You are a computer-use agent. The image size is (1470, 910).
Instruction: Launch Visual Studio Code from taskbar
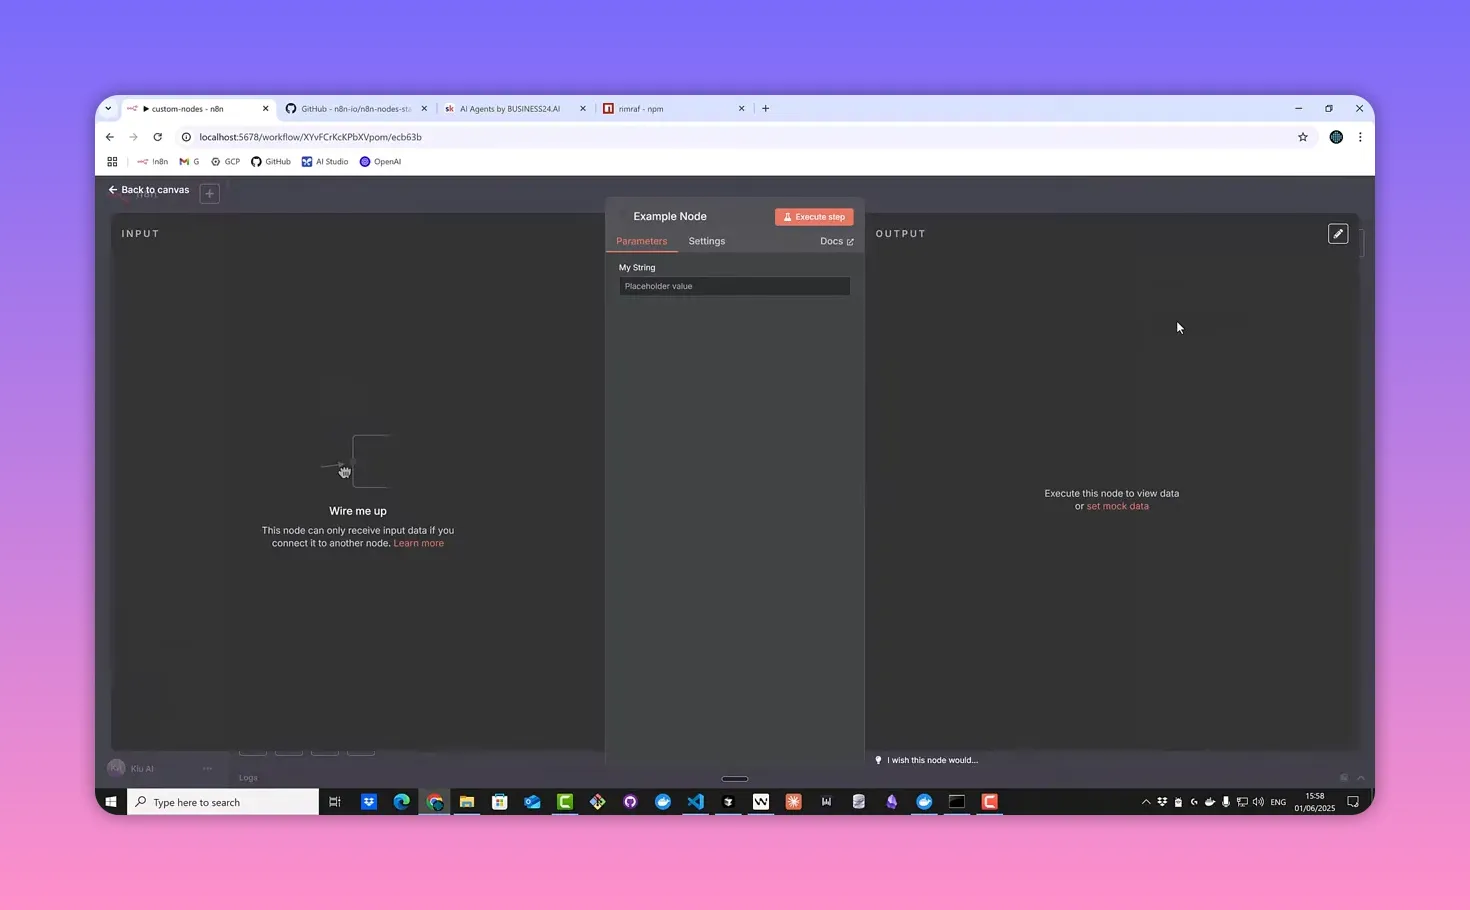696,801
